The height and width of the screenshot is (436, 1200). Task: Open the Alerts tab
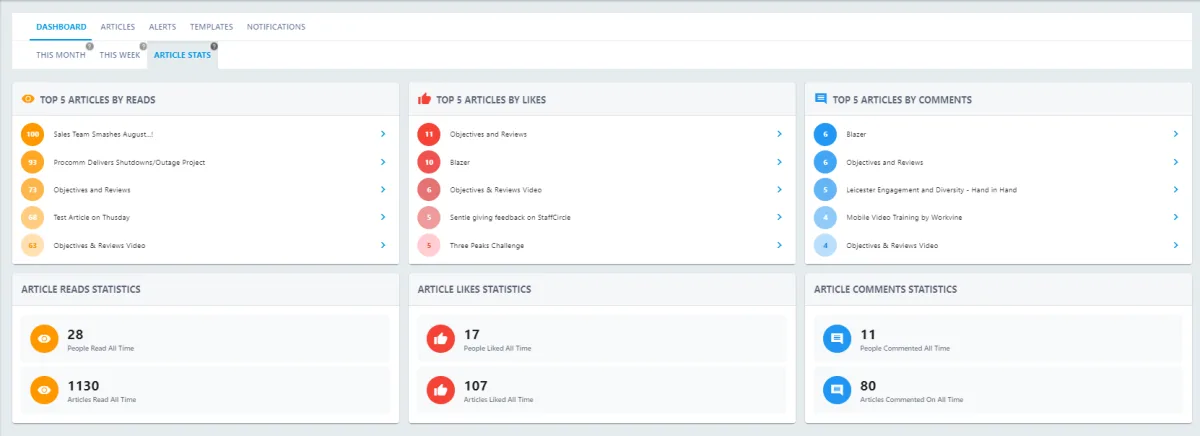pos(162,27)
